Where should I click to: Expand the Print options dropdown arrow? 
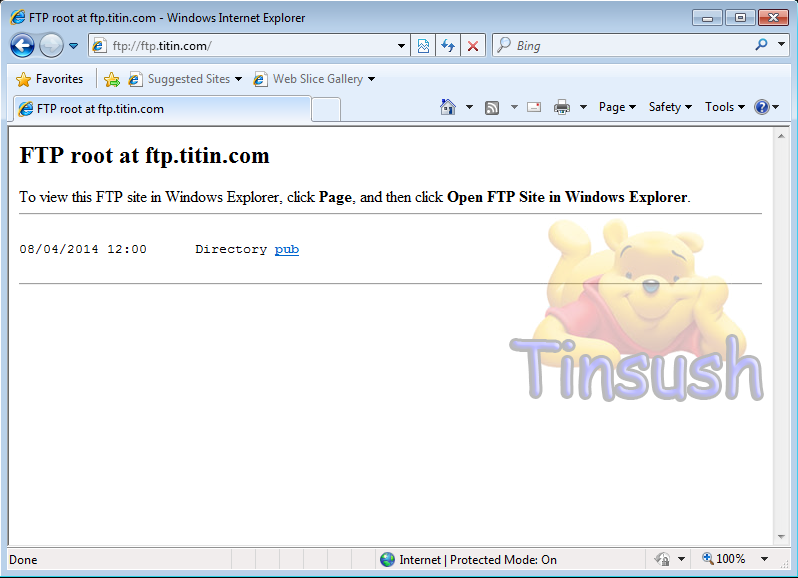point(583,107)
